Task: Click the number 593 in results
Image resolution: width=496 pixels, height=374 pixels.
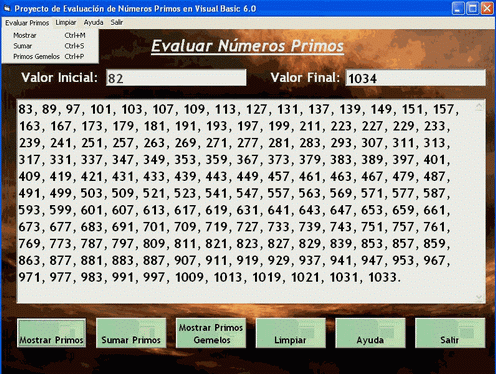Action: (29, 210)
